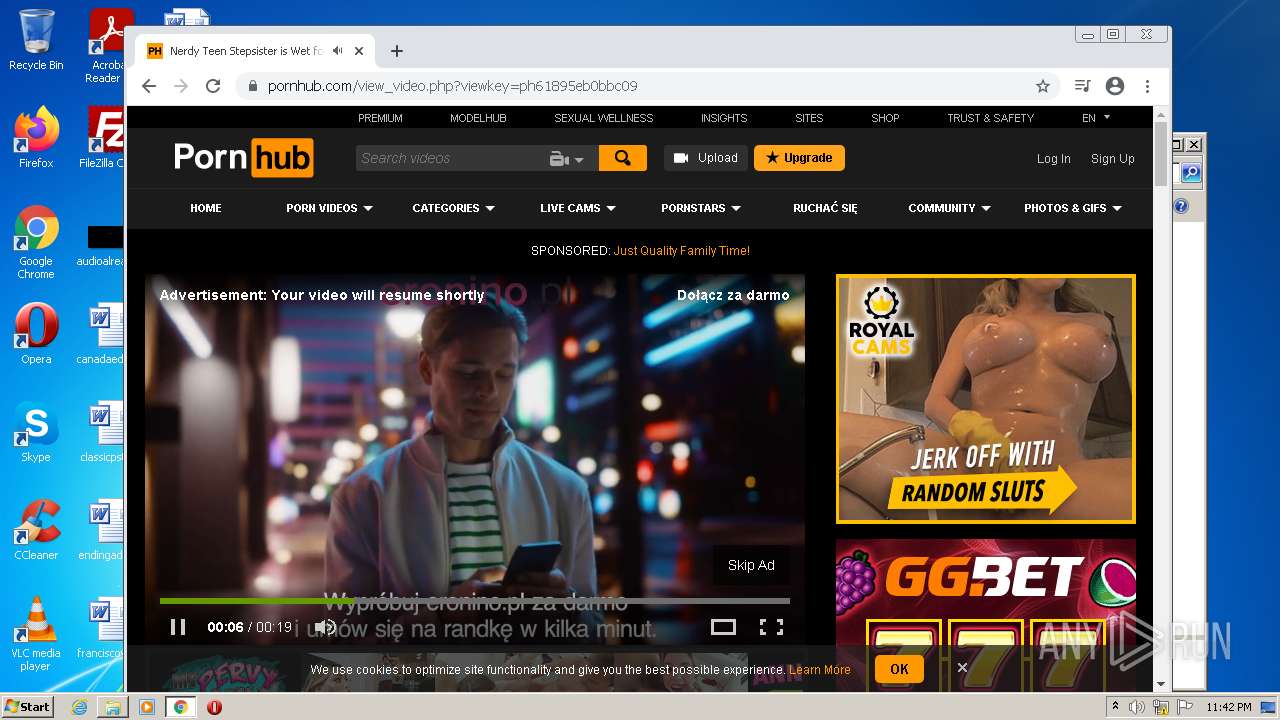Bookmark this page with the star icon

pos(1043,86)
